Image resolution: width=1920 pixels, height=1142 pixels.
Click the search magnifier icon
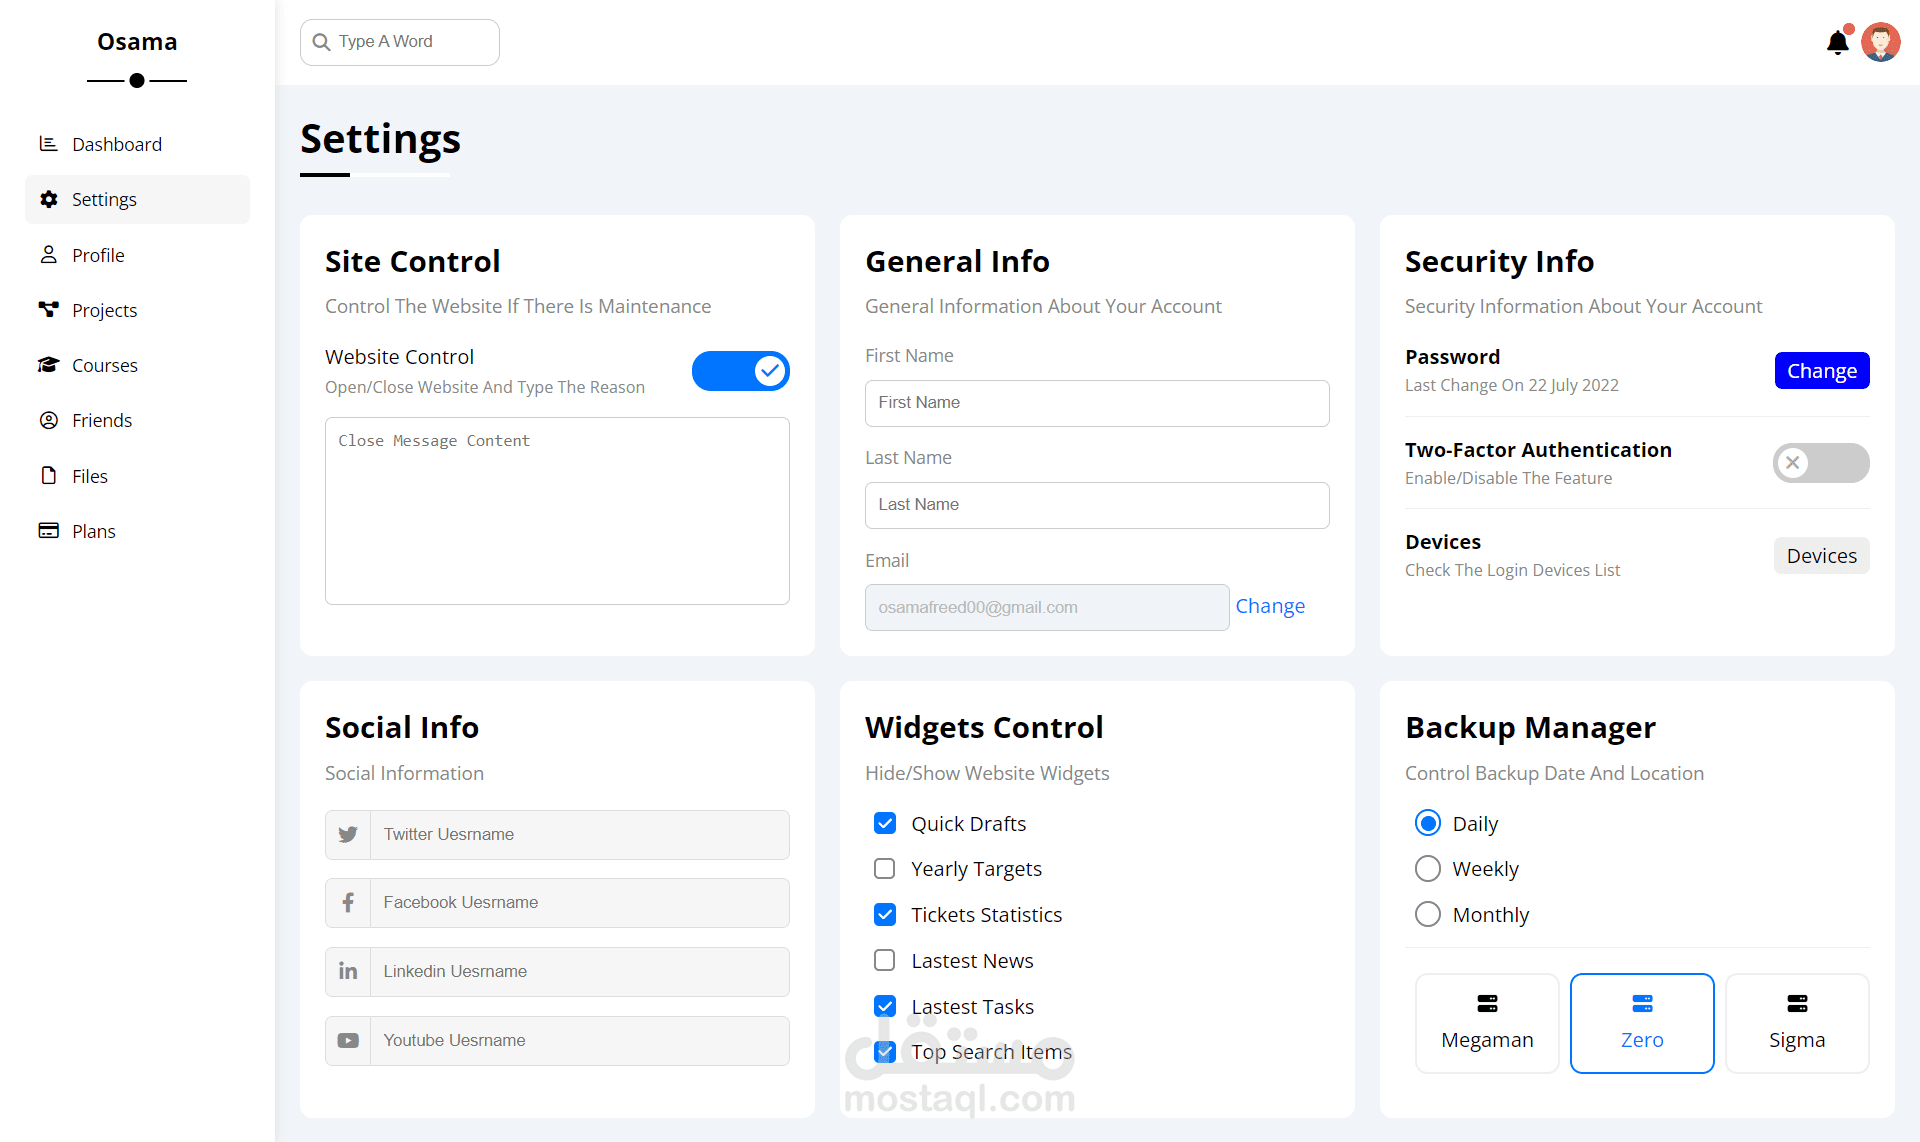point(321,42)
